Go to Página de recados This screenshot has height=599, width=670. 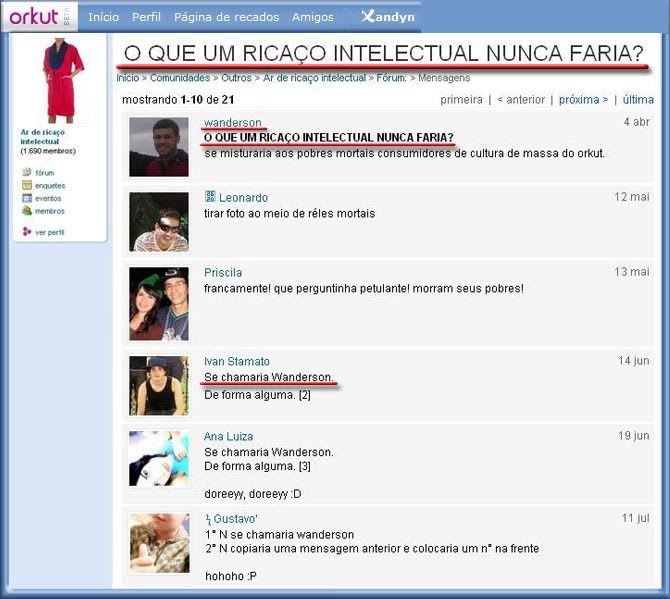[226, 17]
